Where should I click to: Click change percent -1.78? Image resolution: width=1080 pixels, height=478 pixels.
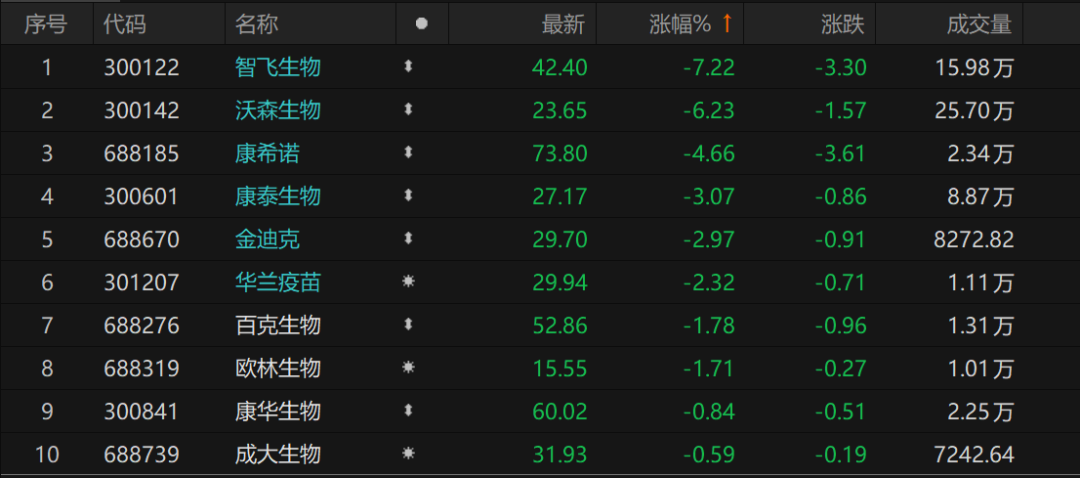point(709,325)
